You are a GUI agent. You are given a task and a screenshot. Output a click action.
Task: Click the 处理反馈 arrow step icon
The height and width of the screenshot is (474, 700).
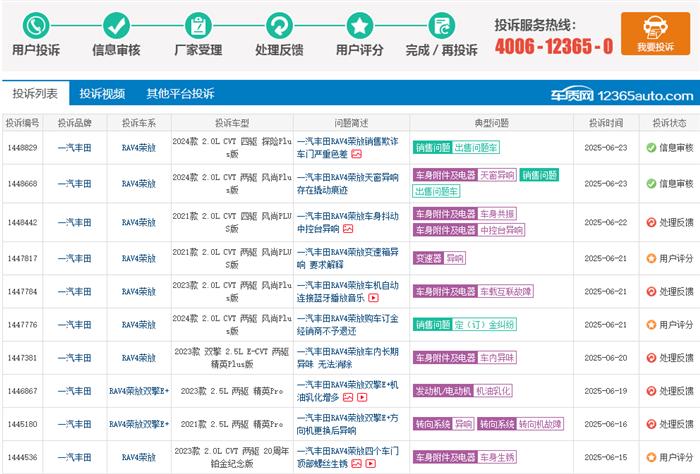tap(279, 25)
